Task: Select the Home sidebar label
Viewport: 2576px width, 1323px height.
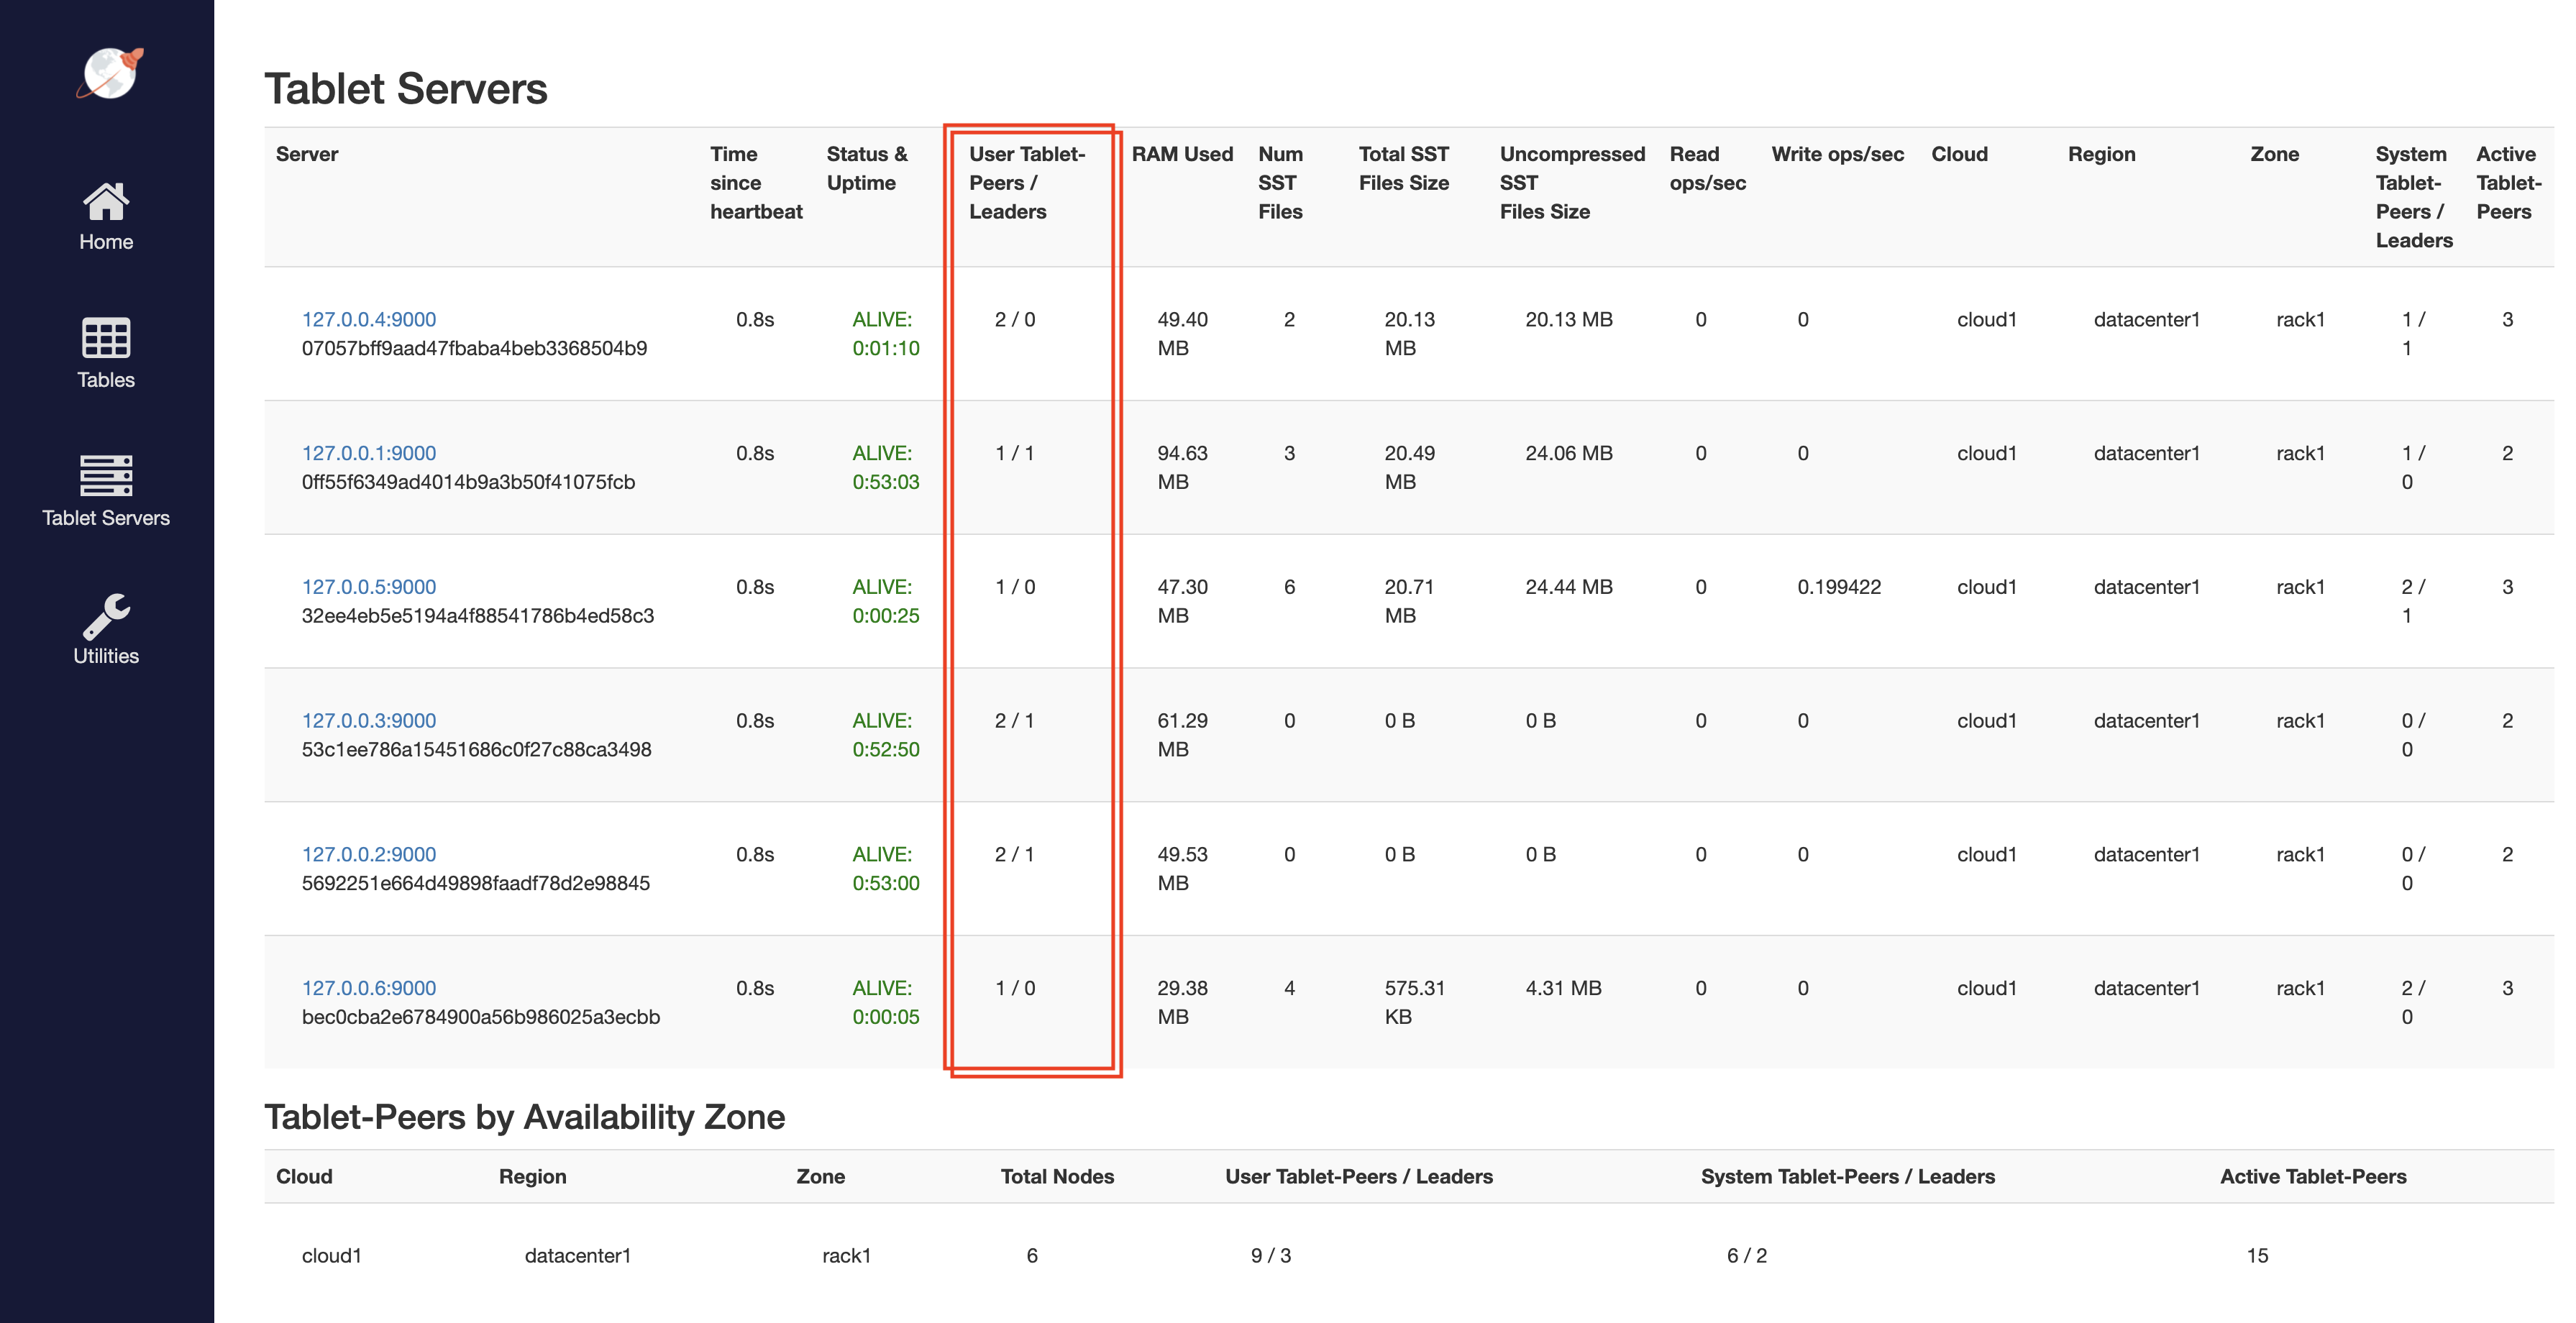Action: point(106,242)
